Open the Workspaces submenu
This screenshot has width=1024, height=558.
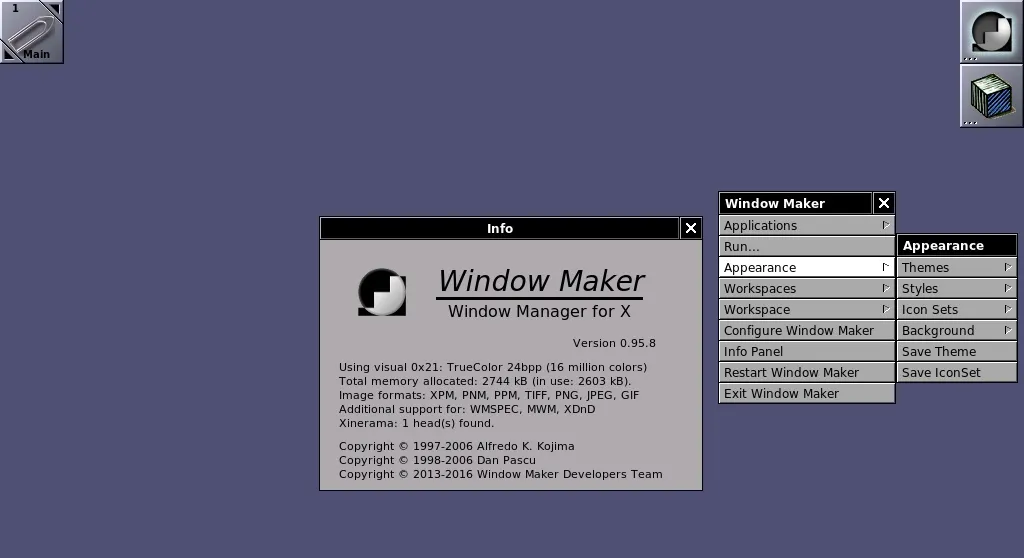tap(806, 288)
